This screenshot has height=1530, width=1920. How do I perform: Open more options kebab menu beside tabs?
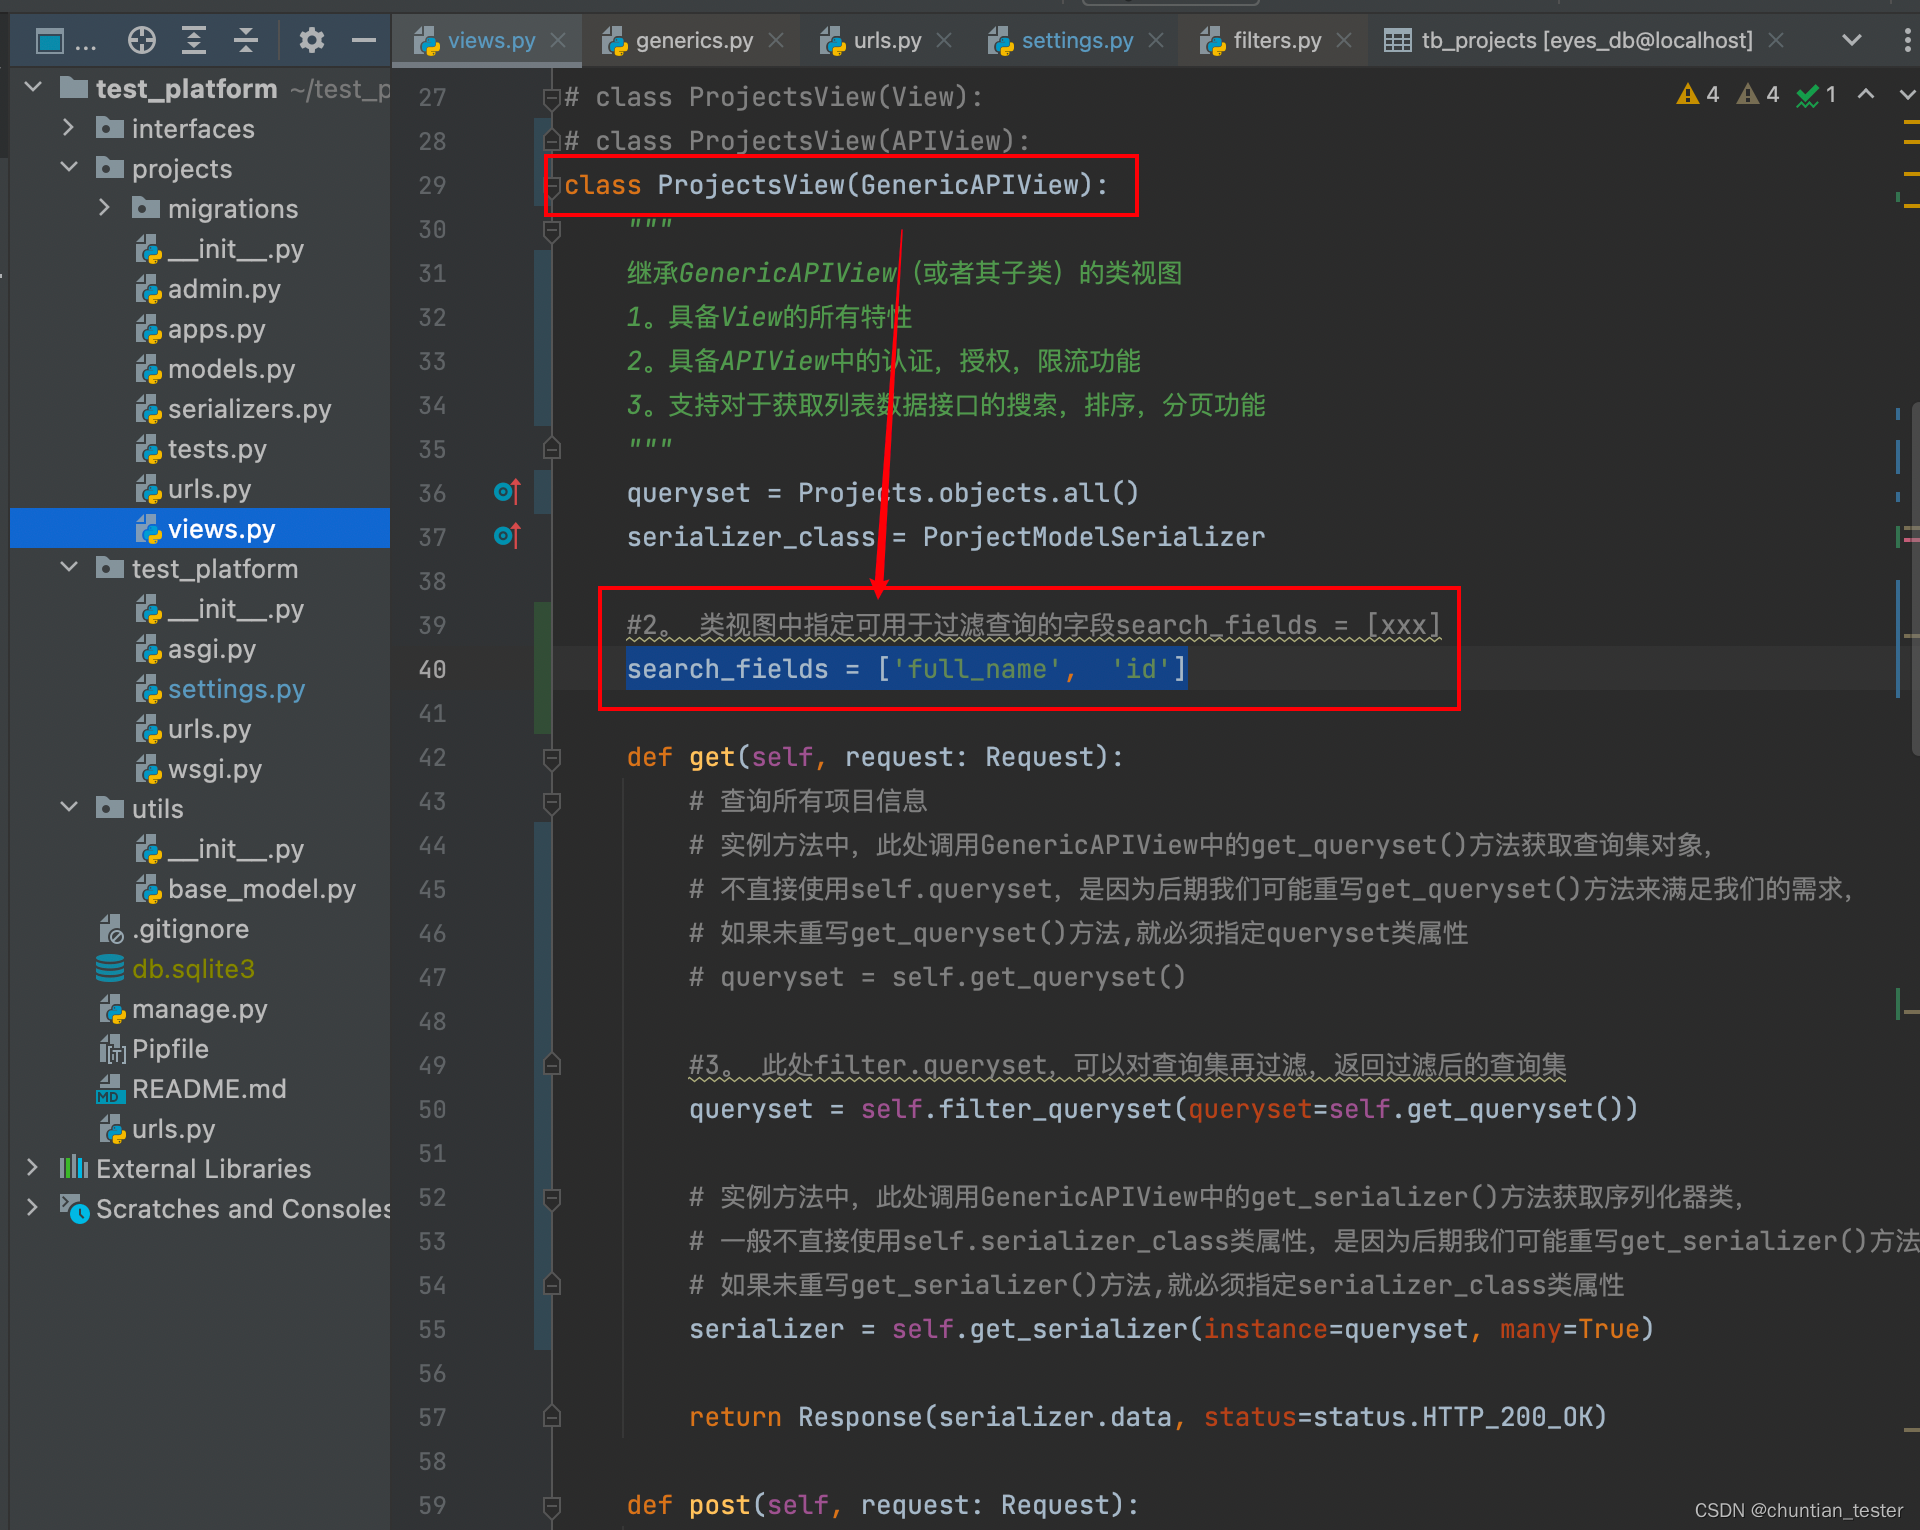click(x=1907, y=40)
